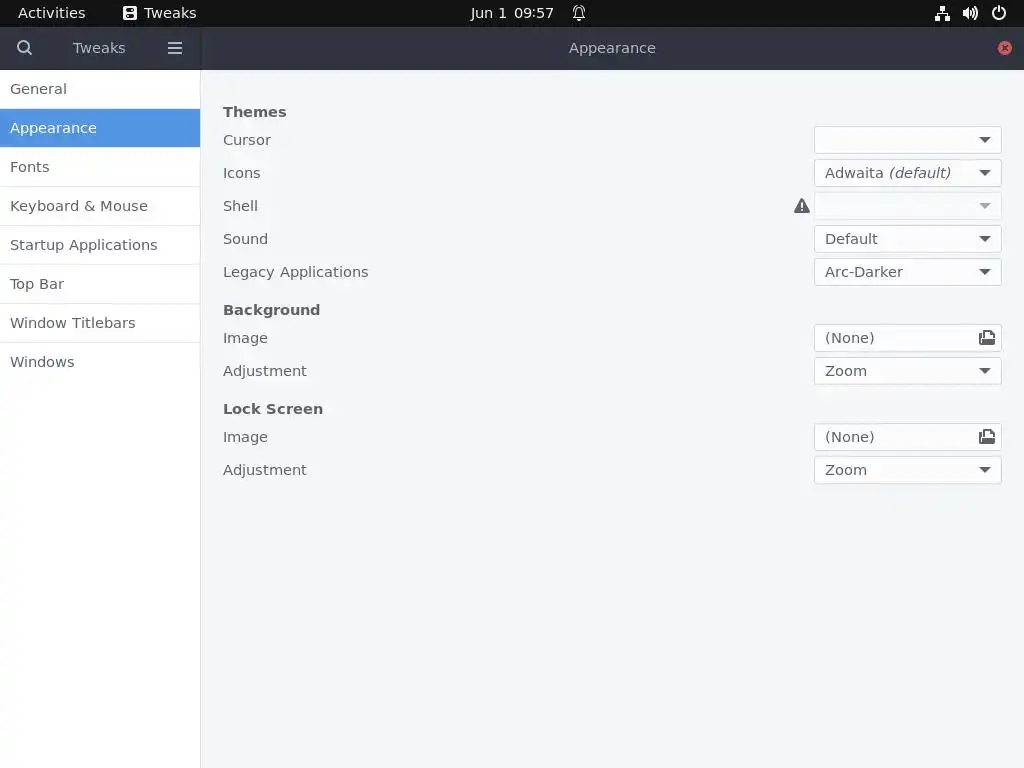Click the Shell theme warning icon

[x=801, y=206]
